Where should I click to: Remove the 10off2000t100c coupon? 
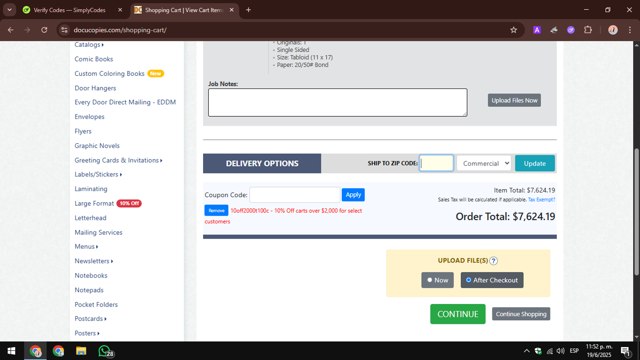(x=216, y=210)
